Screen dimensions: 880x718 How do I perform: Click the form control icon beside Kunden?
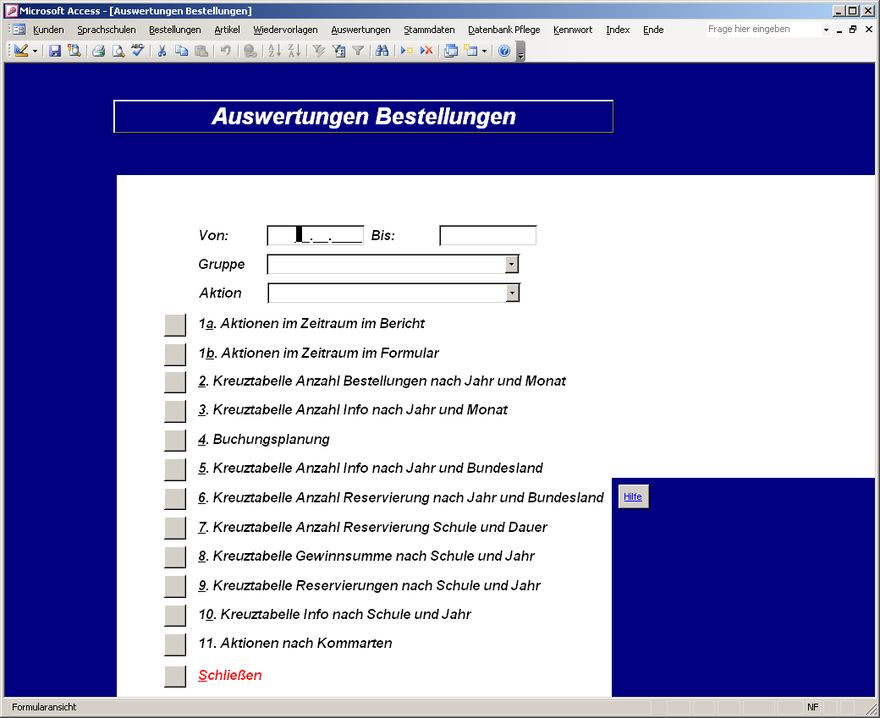19,29
